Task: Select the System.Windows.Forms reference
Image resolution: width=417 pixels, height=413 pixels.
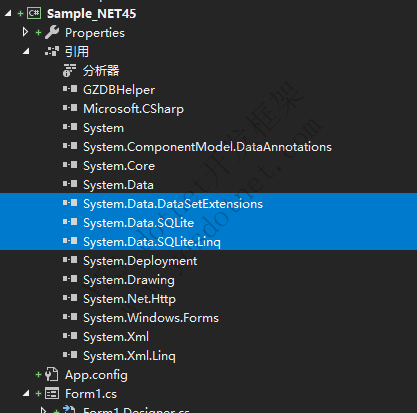Action: click(151, 318)
